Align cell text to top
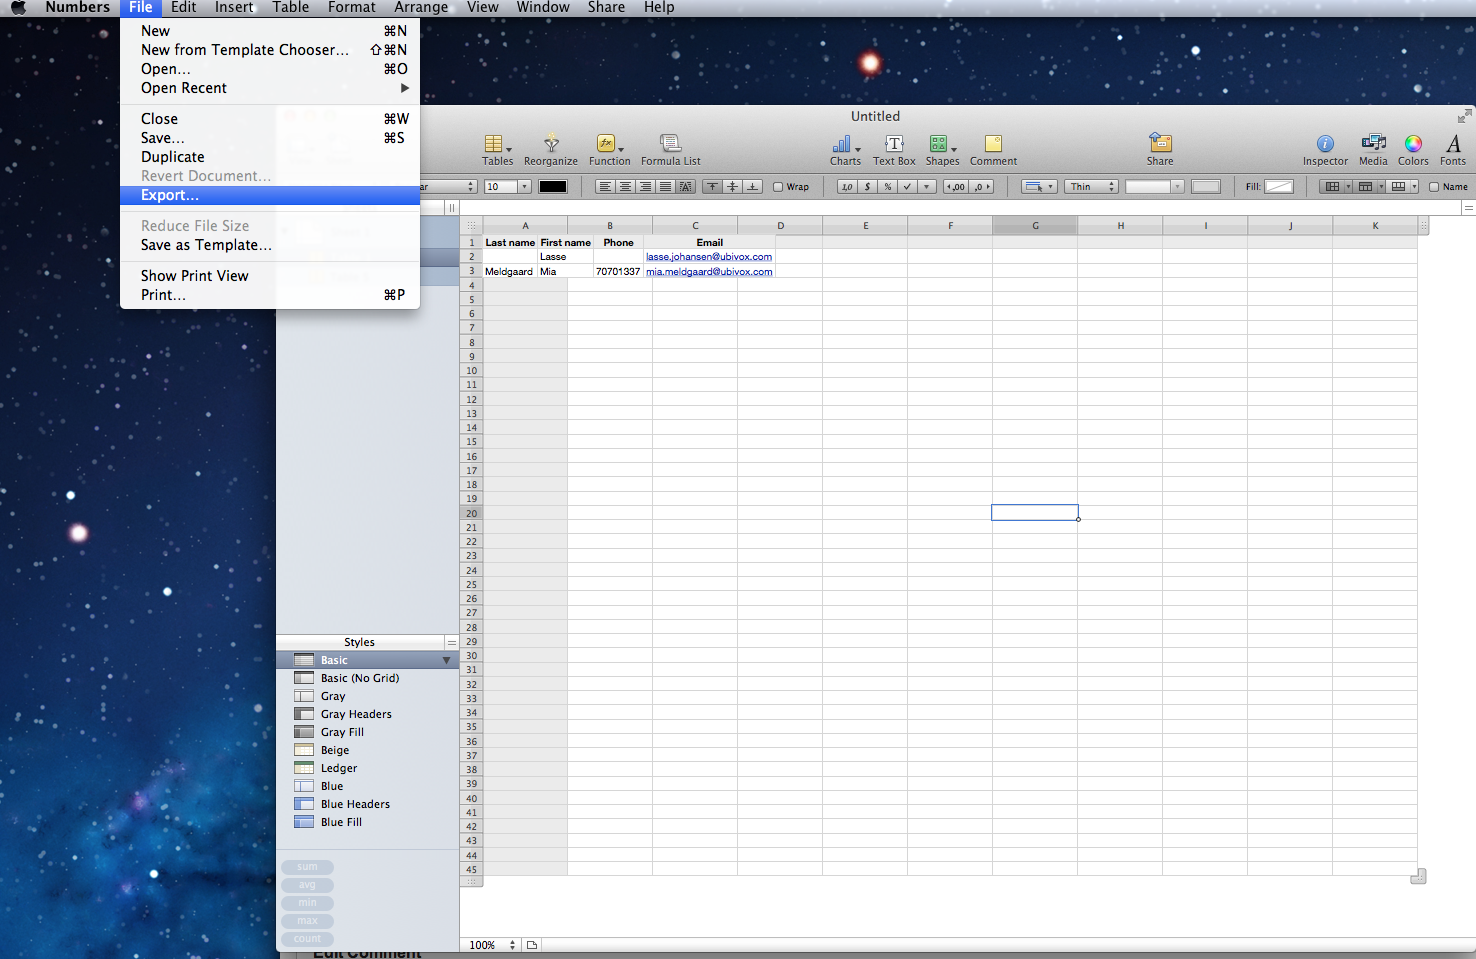The width and height of the screenshot is (1476, 959). click(x=712, y=187)
